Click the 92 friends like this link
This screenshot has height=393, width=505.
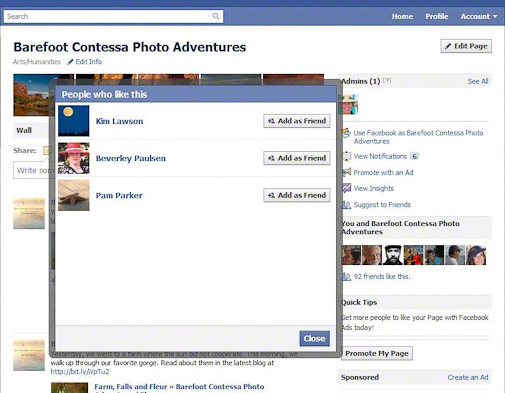382,276
